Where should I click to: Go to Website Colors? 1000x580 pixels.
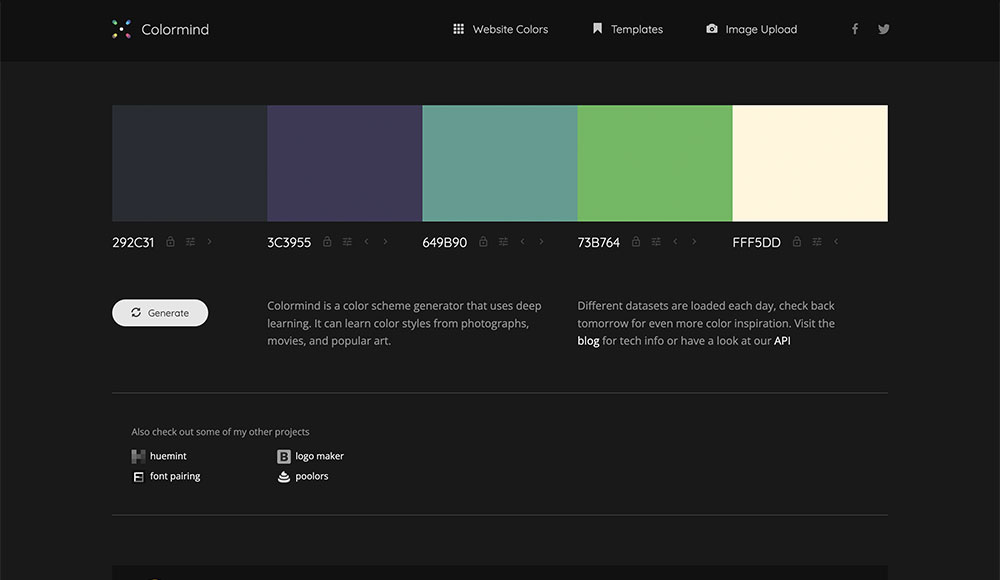[x=510, y=29]
